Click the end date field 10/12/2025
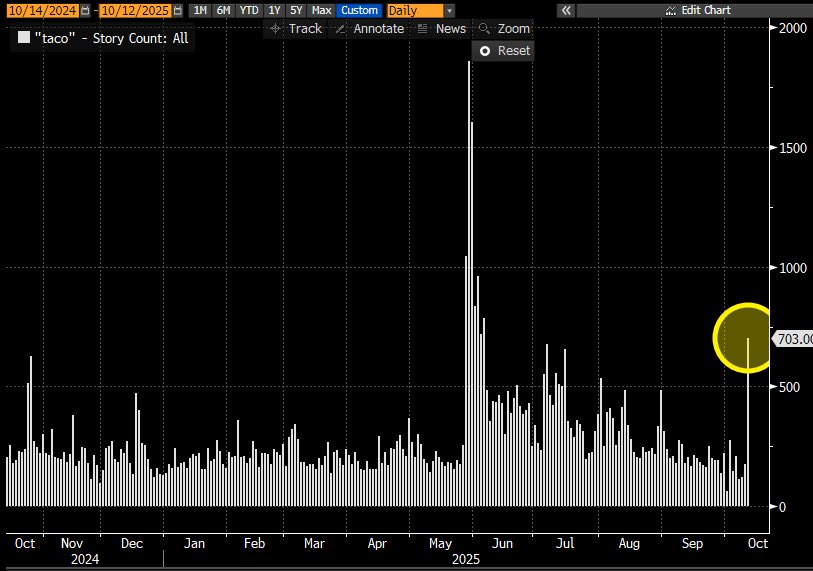The width and height of the screenshot is (813, 571). [133, 10]
